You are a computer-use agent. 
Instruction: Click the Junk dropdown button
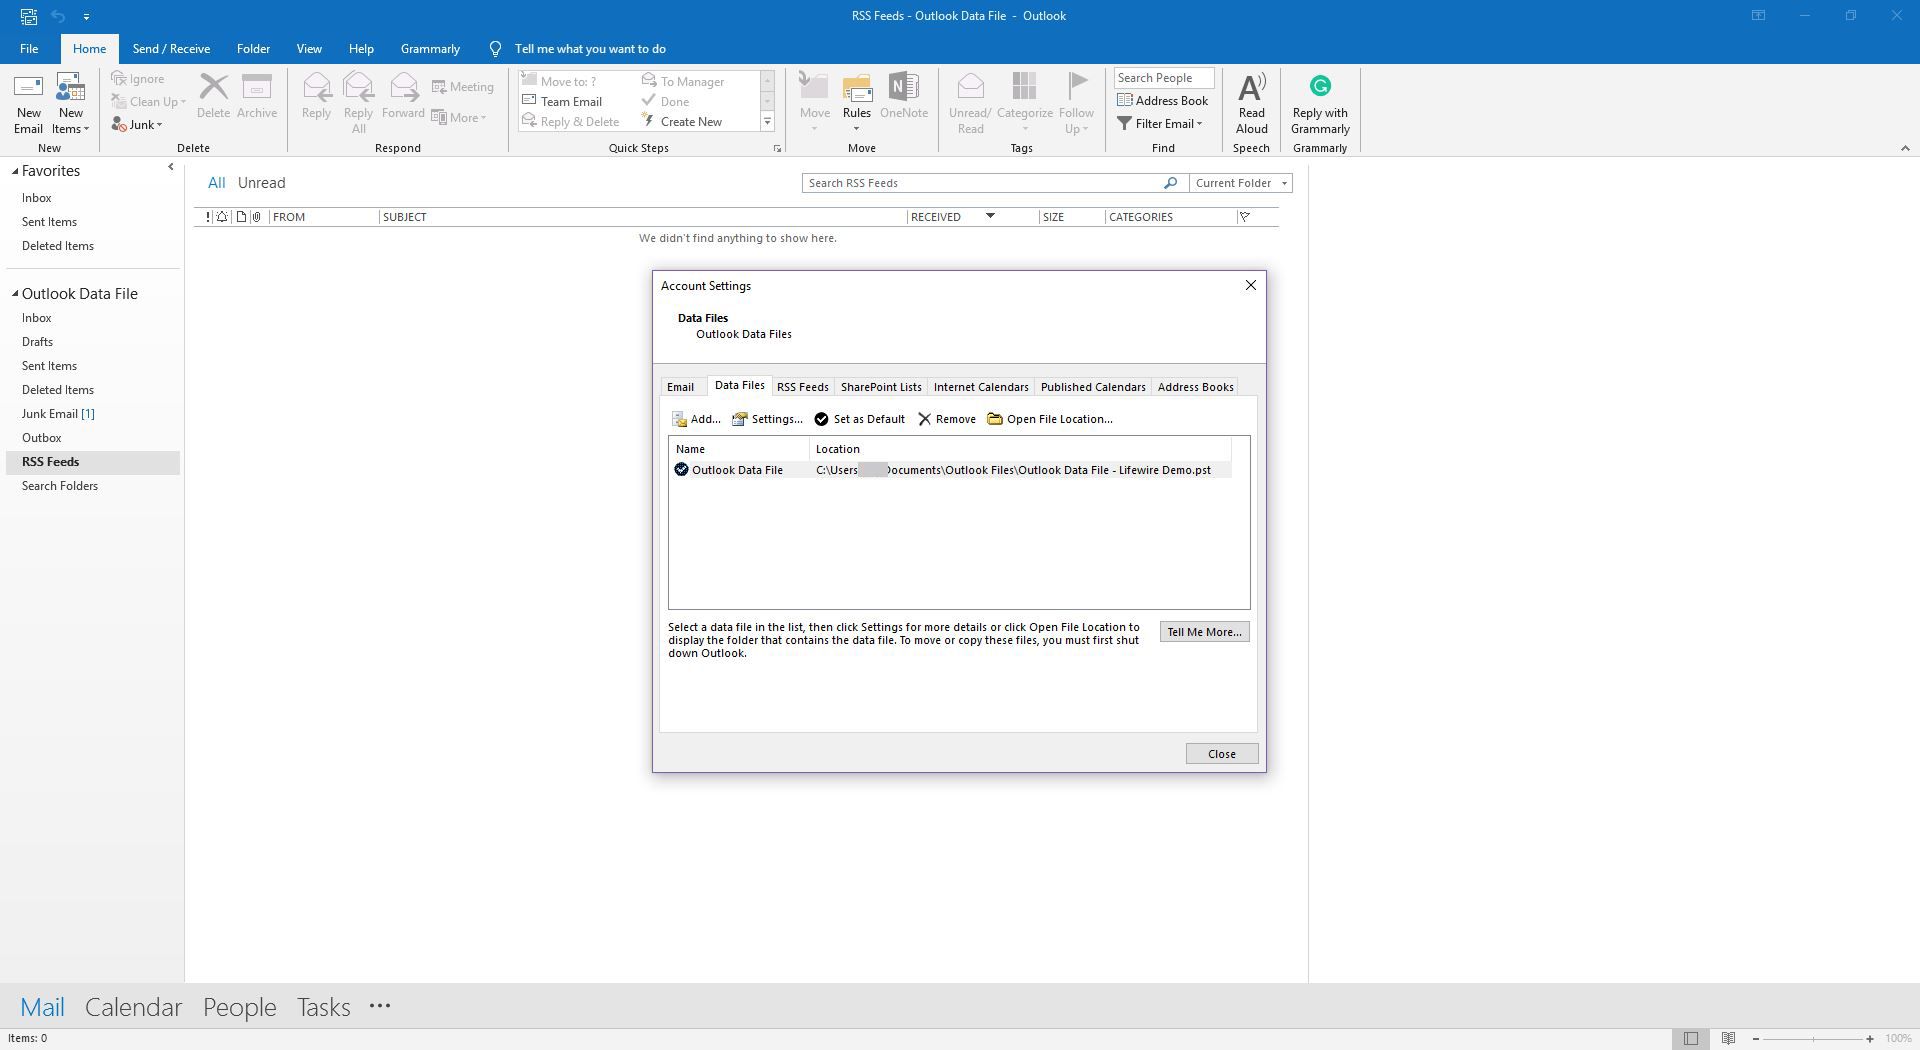coord(137,125)
